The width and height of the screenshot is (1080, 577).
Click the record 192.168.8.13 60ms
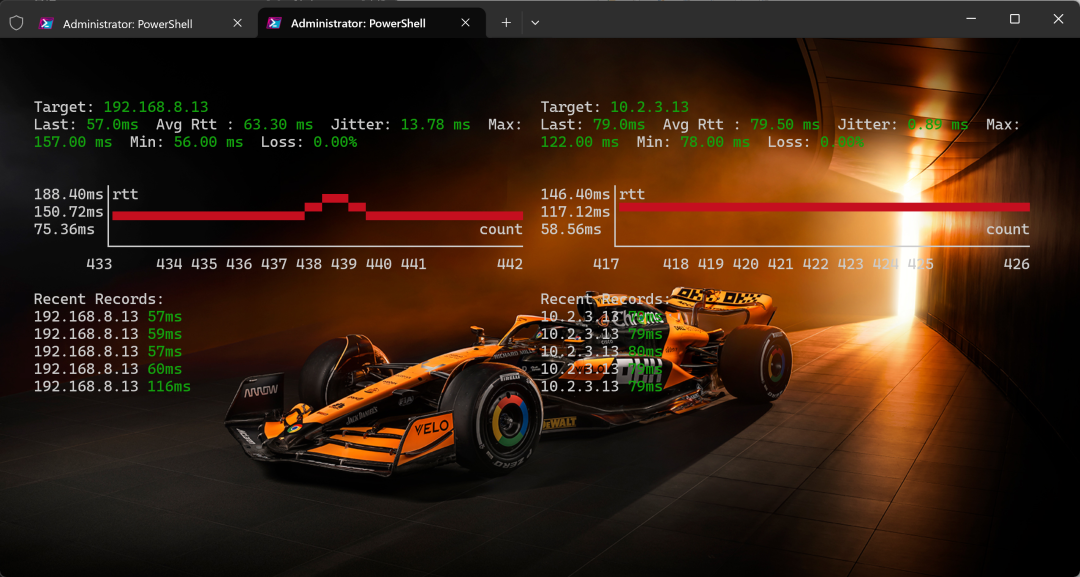[x=108, y=369]
